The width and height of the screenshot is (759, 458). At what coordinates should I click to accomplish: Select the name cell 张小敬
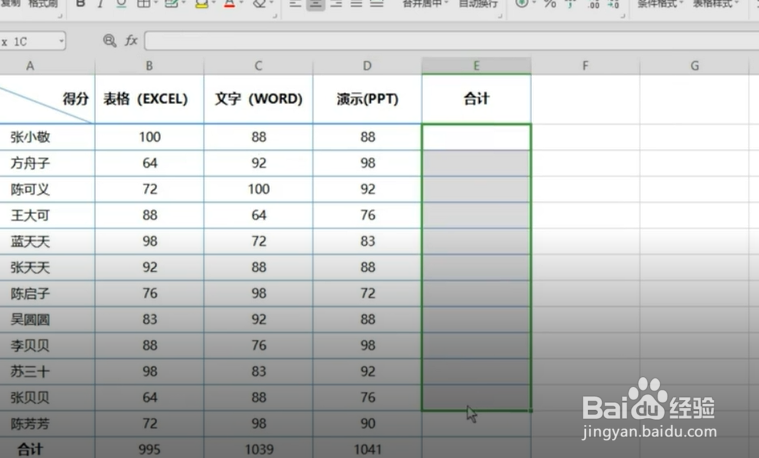point(47,137)
